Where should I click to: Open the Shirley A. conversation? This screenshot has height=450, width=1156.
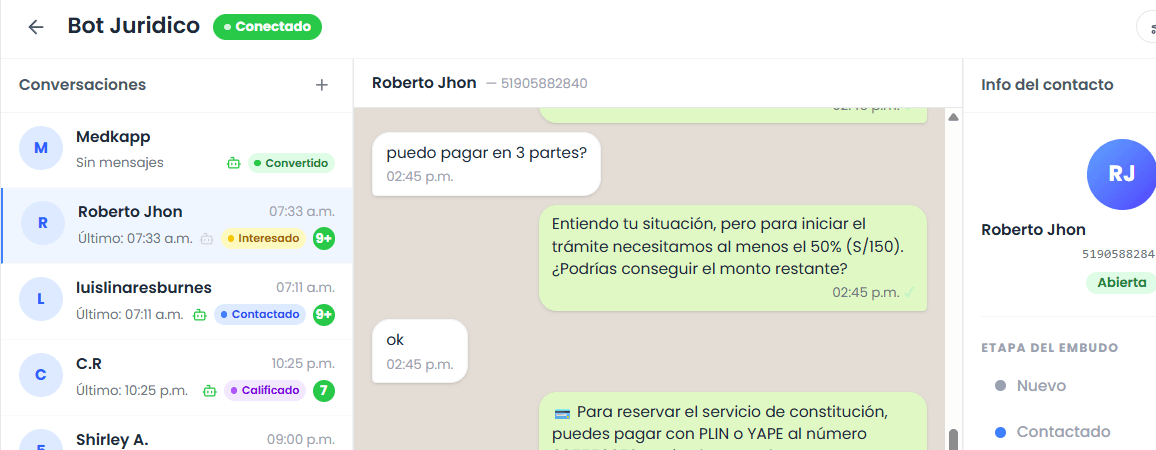[x=177, y=434]
